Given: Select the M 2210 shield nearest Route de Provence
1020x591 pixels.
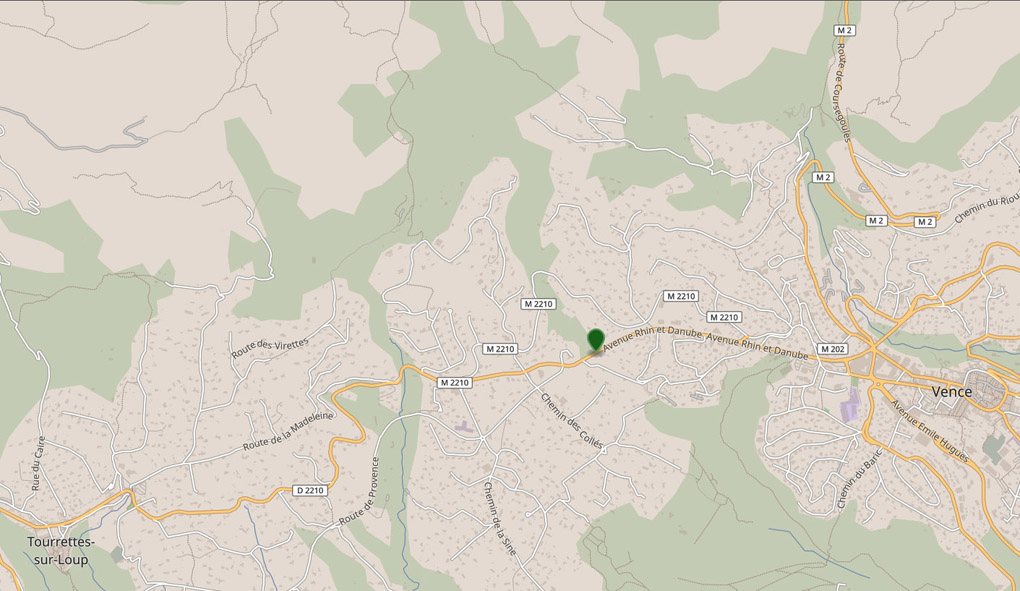Looking at the screenshot, I should (x=454, y=383).
